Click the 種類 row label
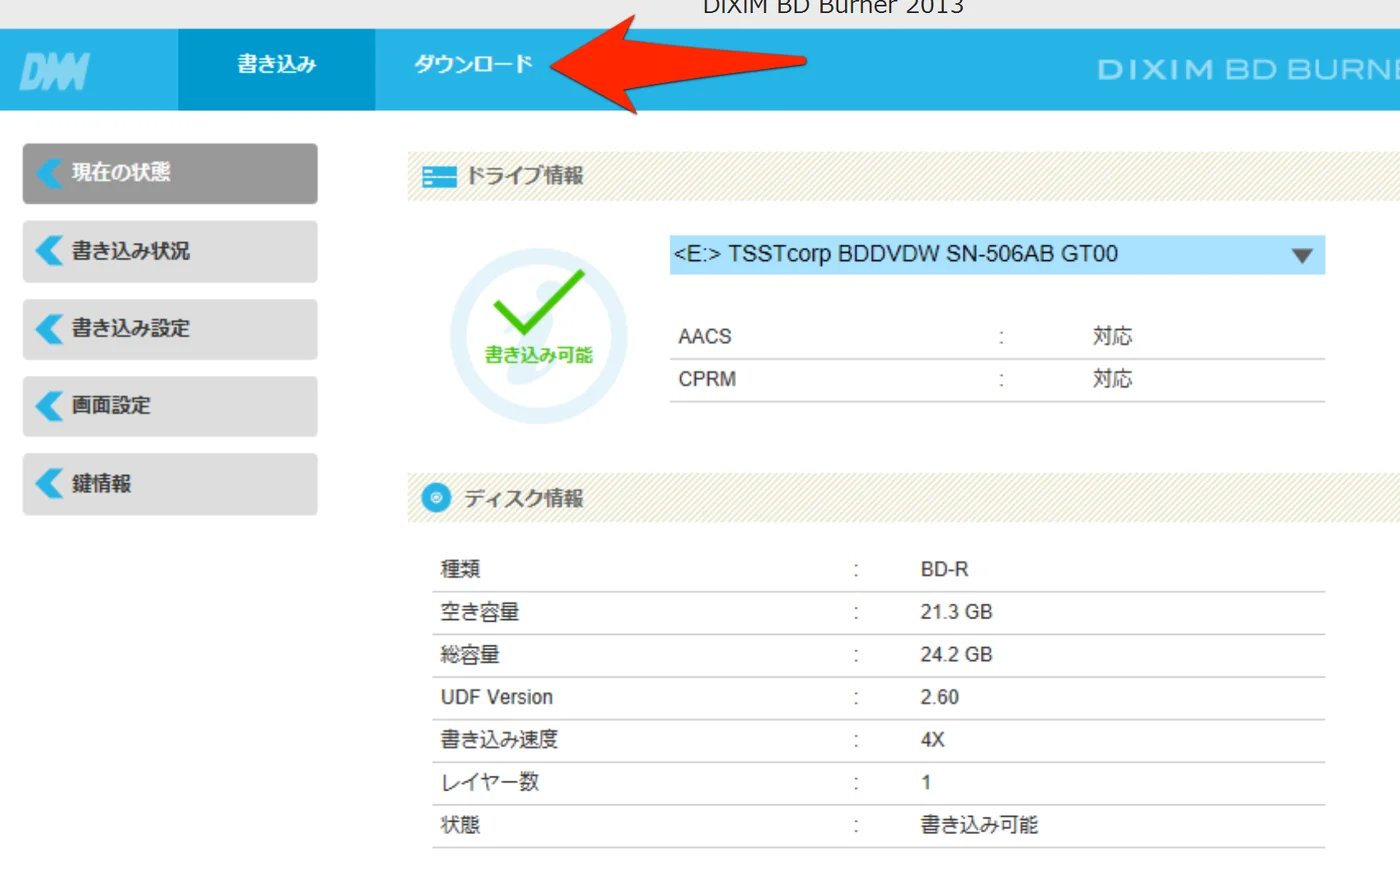Image resolution: width=1400 pixels, height=871 pixels. [460, 569]
